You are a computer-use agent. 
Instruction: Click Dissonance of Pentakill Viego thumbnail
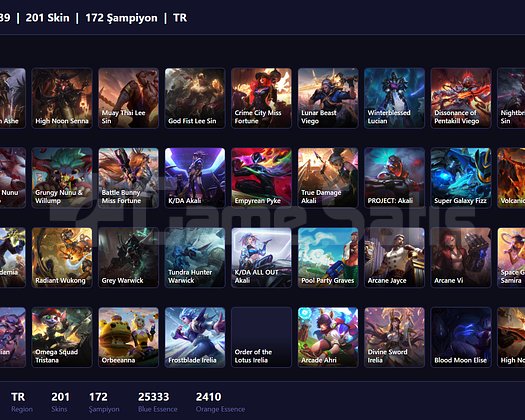461,98
